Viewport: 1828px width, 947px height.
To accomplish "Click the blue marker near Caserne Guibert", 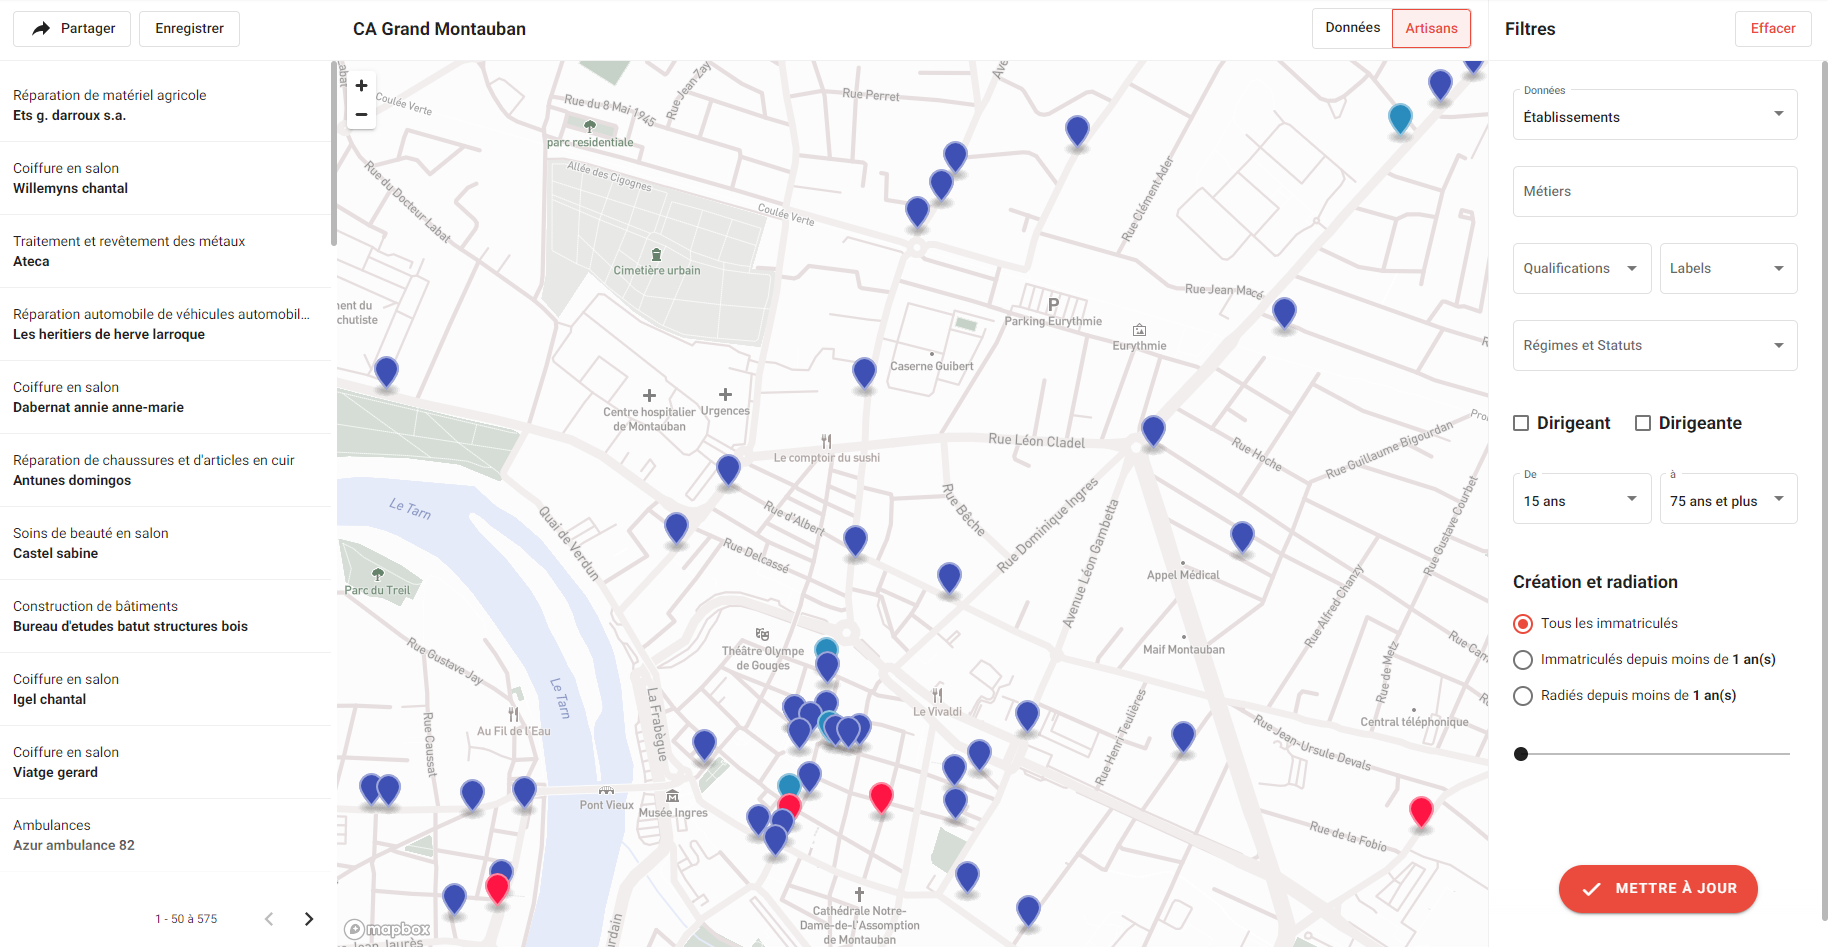I will click(864, 373).
